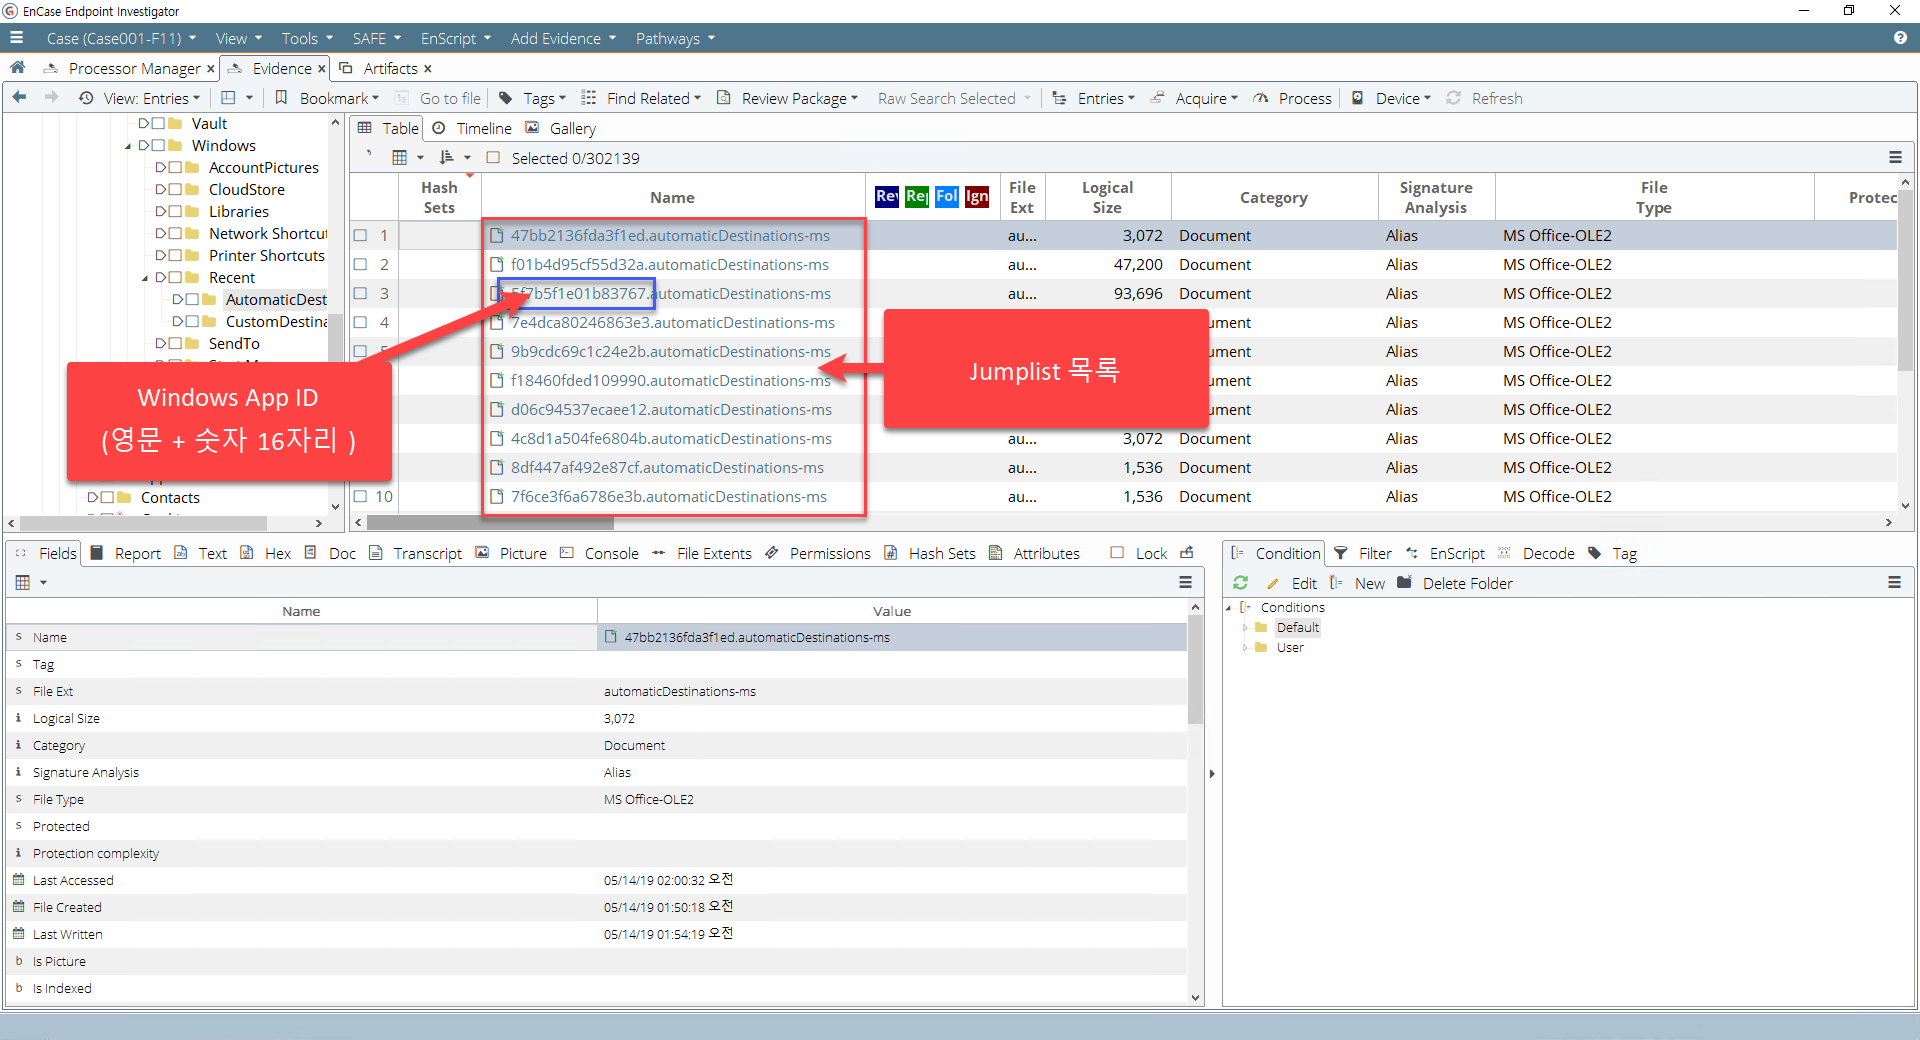
Task: Click the Home icon tab
Action: 18,68
